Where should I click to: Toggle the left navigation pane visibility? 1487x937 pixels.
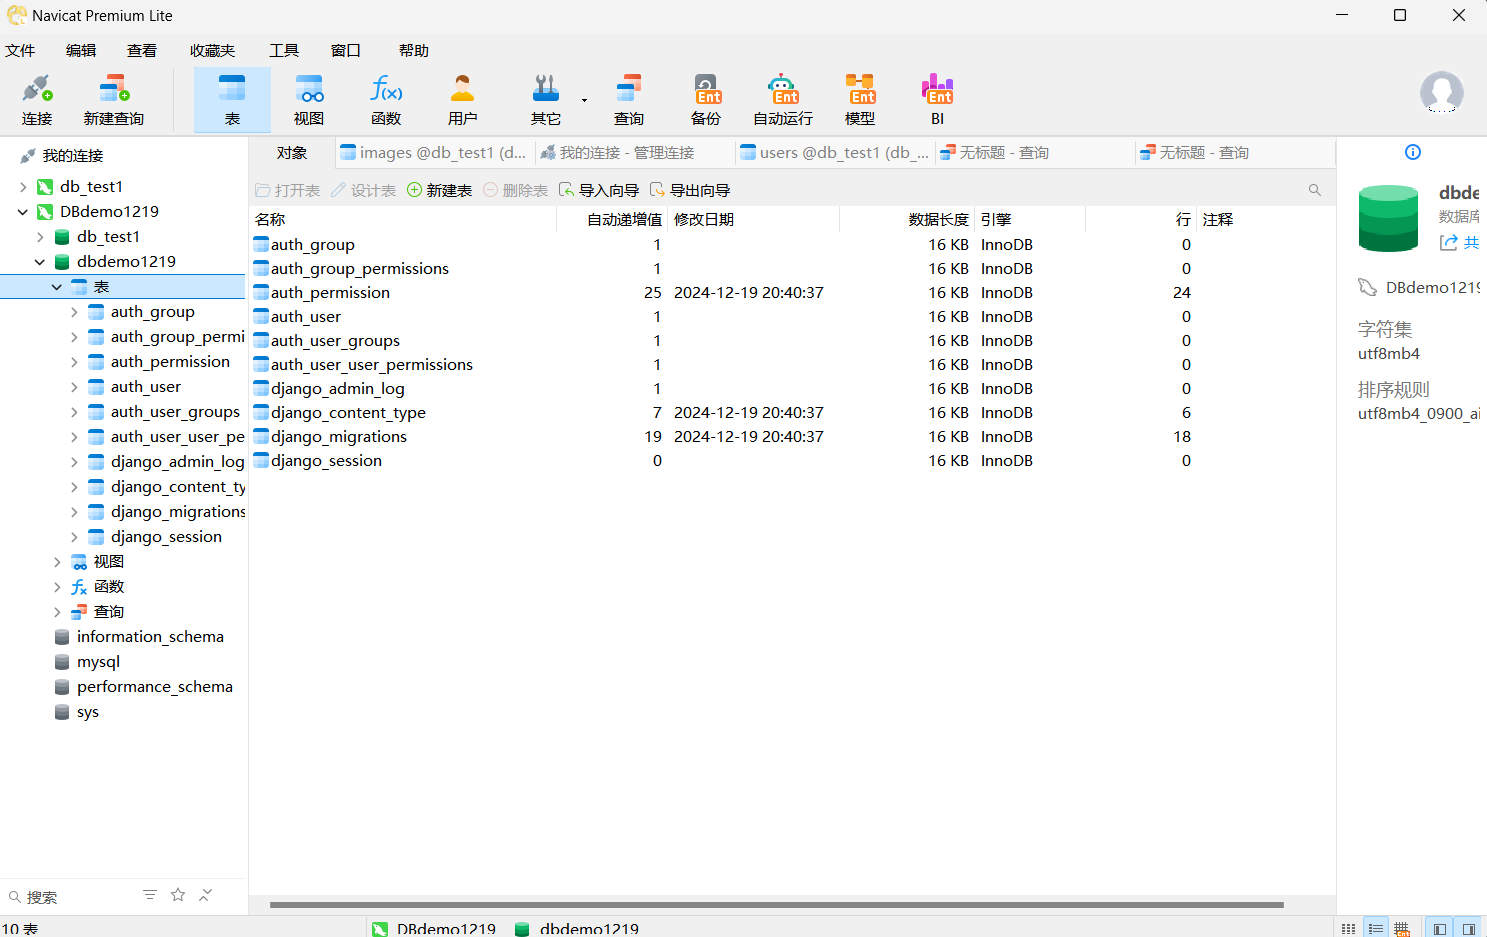[x=1439, y=929]
